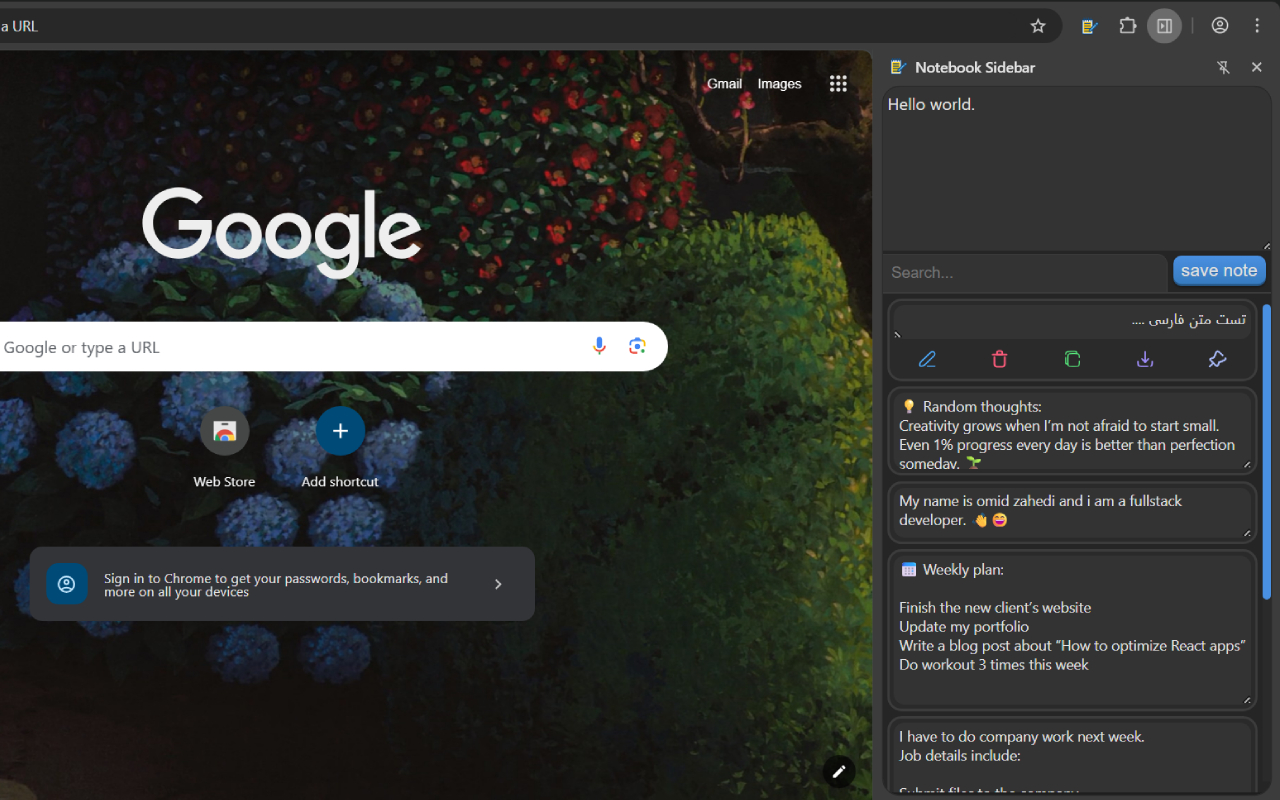
Task: Click the 'Finish the new client's website' line
Action: (995, 608)
